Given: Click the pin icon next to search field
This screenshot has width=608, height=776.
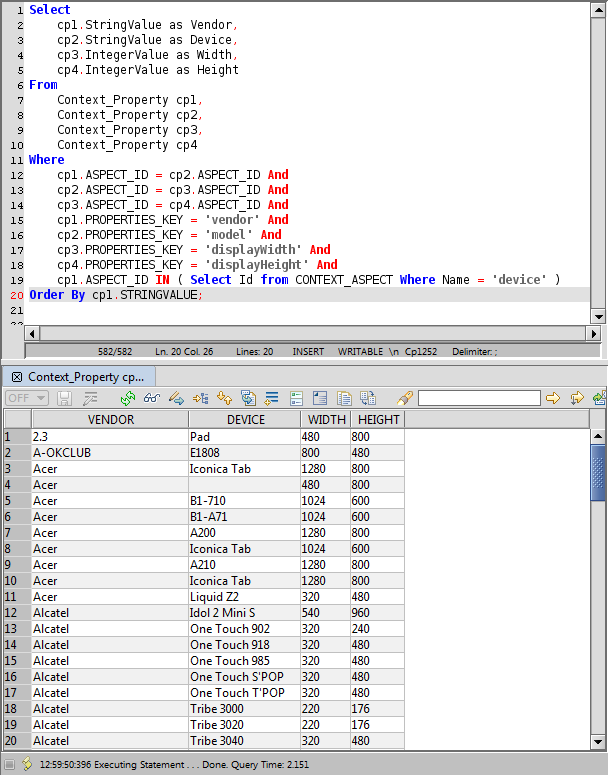Looking at the screenshot, I should click(x=405, y=398).
